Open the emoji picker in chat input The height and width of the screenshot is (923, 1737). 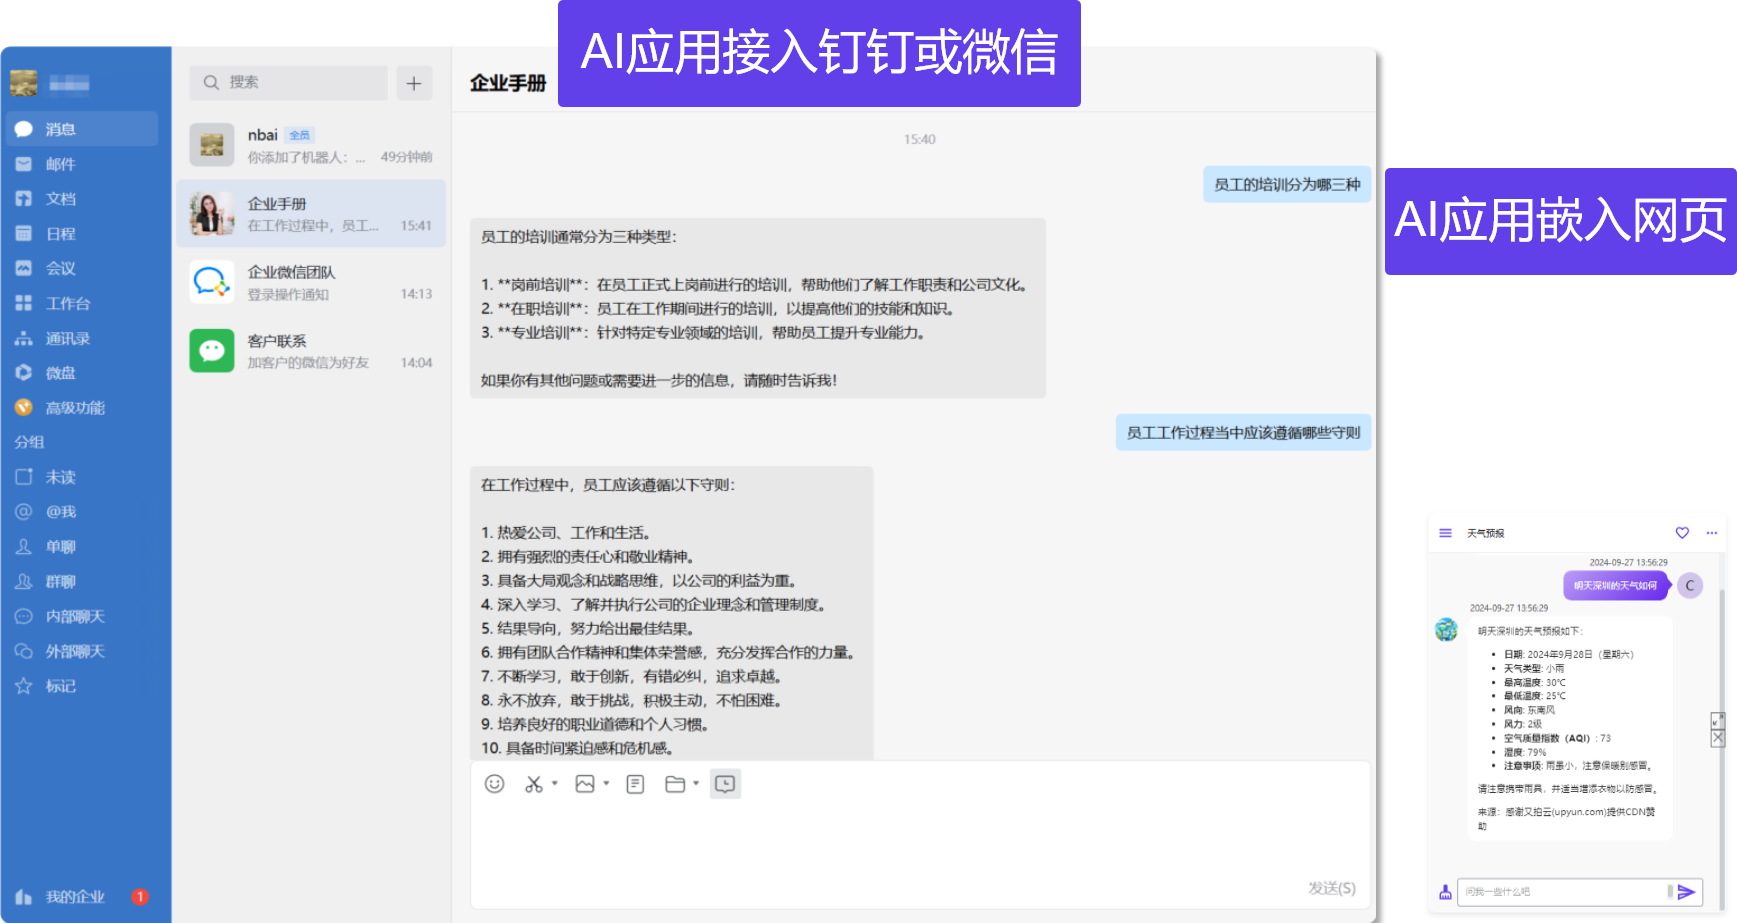(494, 784)
